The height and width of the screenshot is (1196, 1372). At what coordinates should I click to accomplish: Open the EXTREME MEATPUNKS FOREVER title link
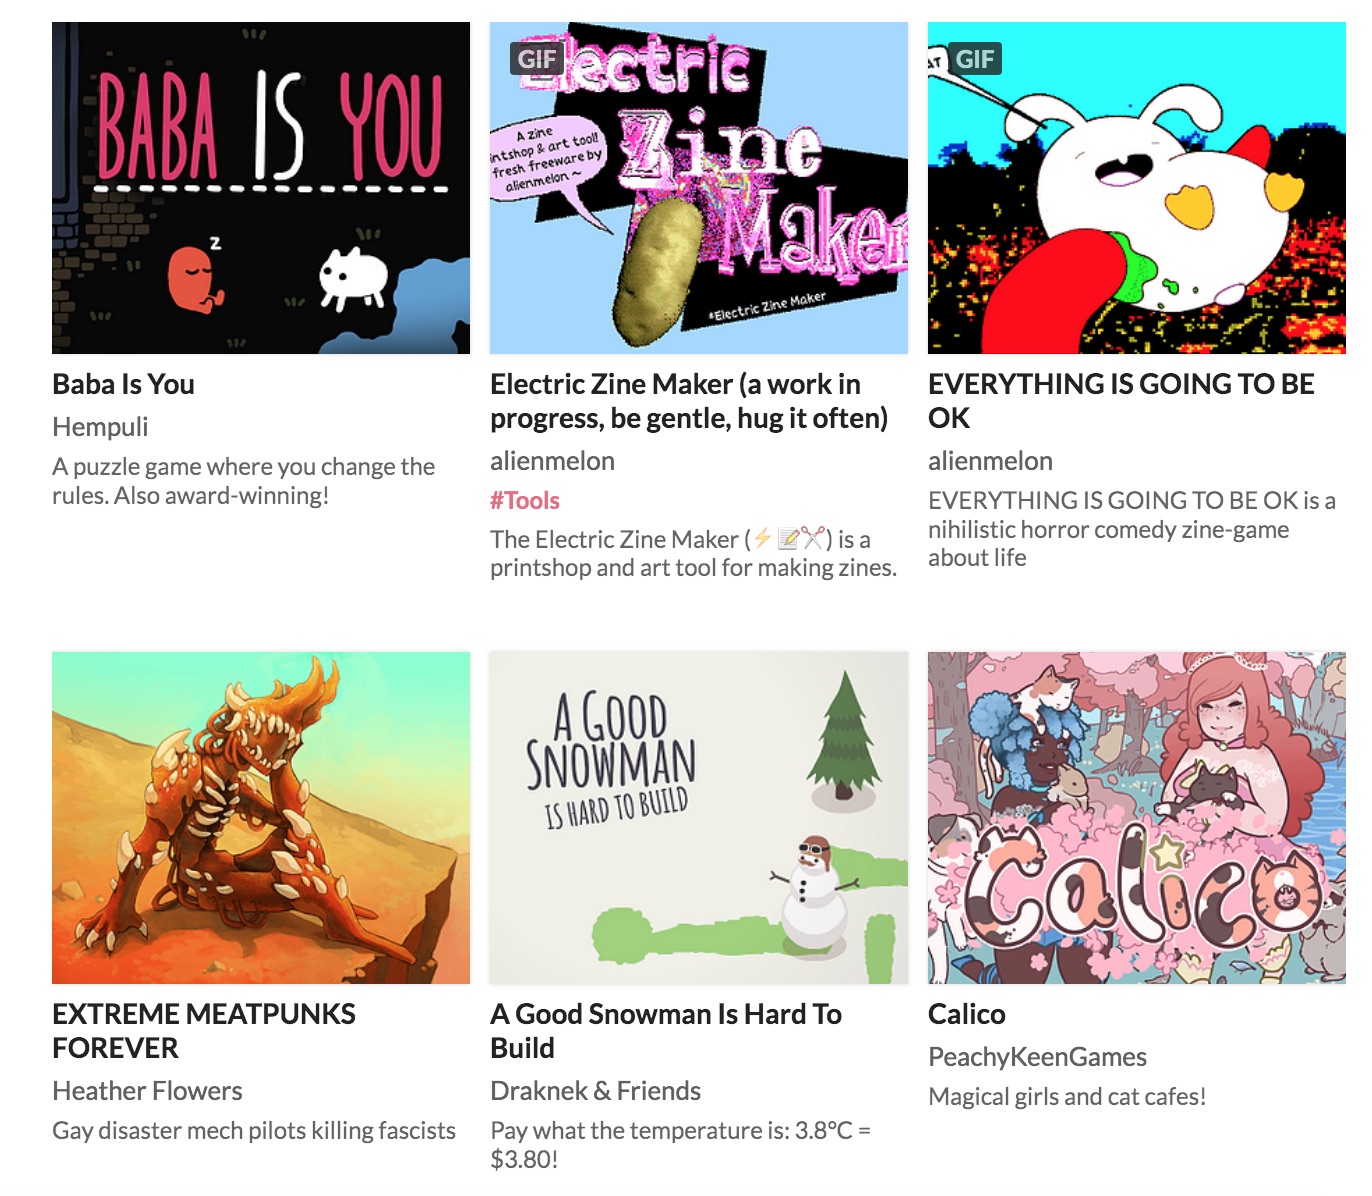click(x=204, y=1031)
